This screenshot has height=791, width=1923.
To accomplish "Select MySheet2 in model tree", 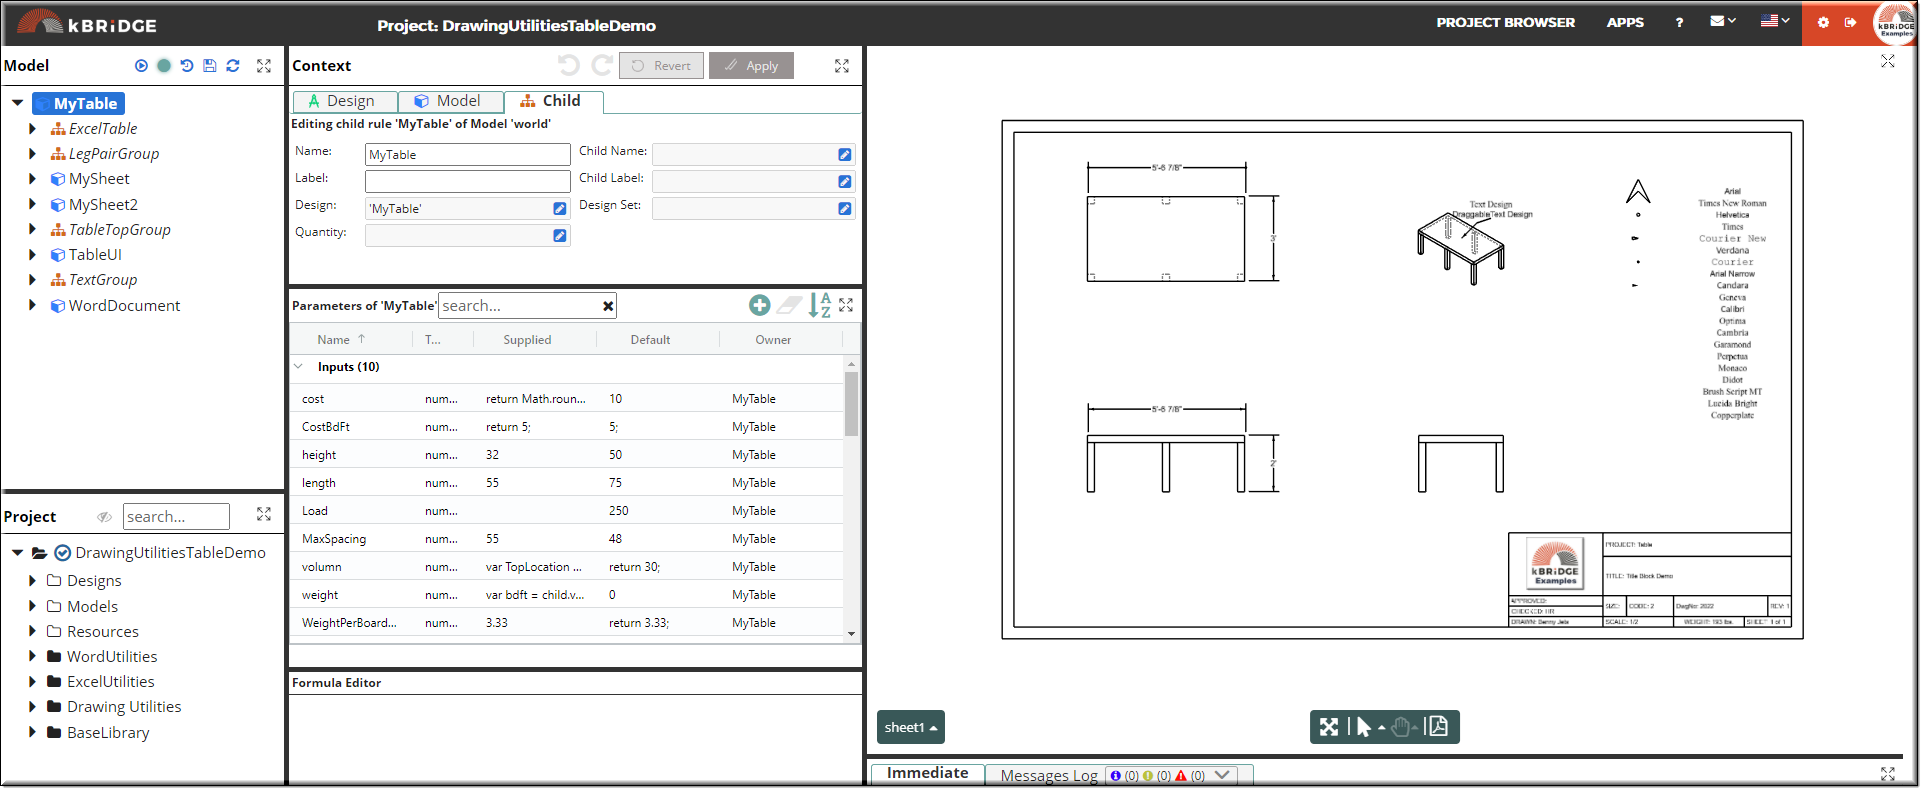I will [103, 205].
